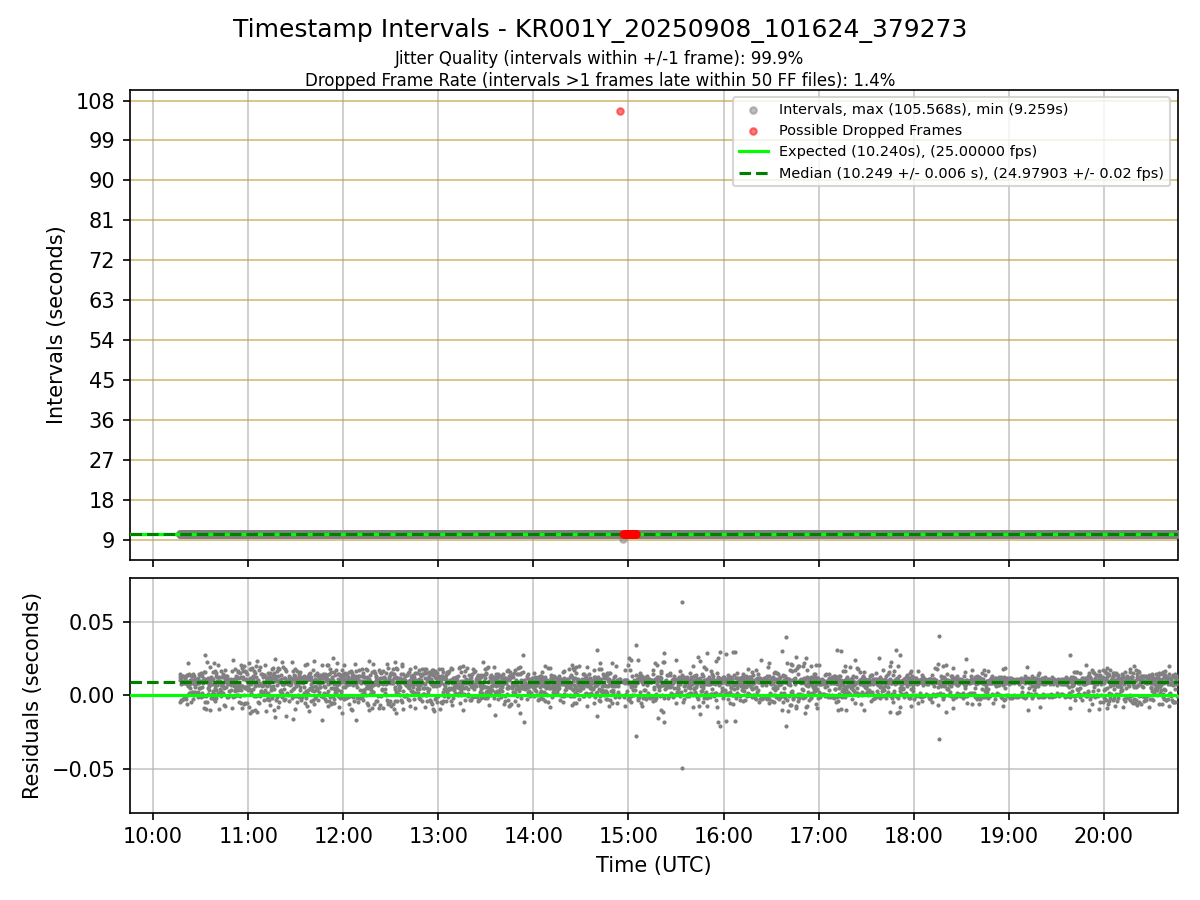The width and height of the screenshot is (1200, 900).
Task: Select the red outlier point near 105 seconds
Action: (620, 111)
